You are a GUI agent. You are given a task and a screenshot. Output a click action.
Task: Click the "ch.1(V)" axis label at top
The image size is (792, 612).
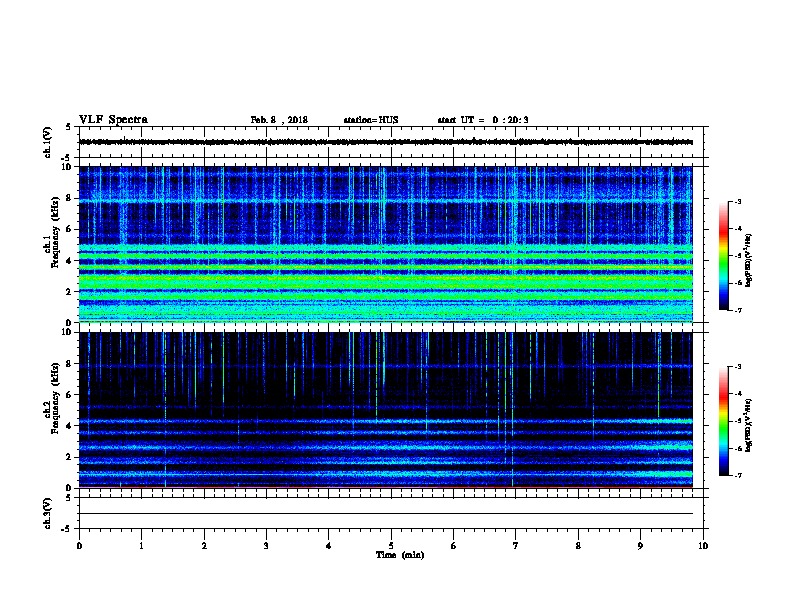48,142
